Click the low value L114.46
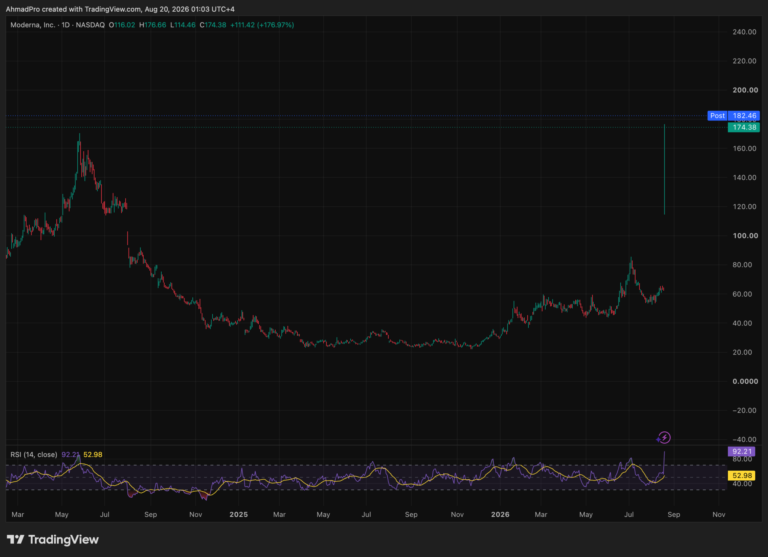 pos(183,25)
